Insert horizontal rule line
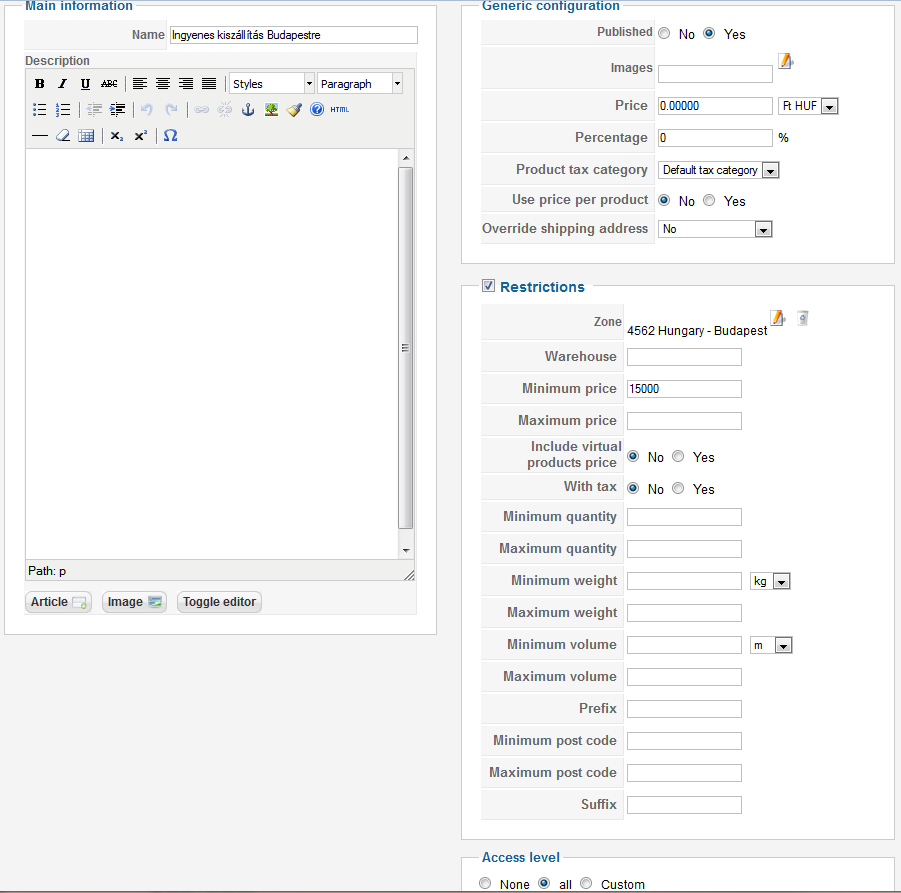The width and height of the screenshot is (901, 893). point(40,136)
